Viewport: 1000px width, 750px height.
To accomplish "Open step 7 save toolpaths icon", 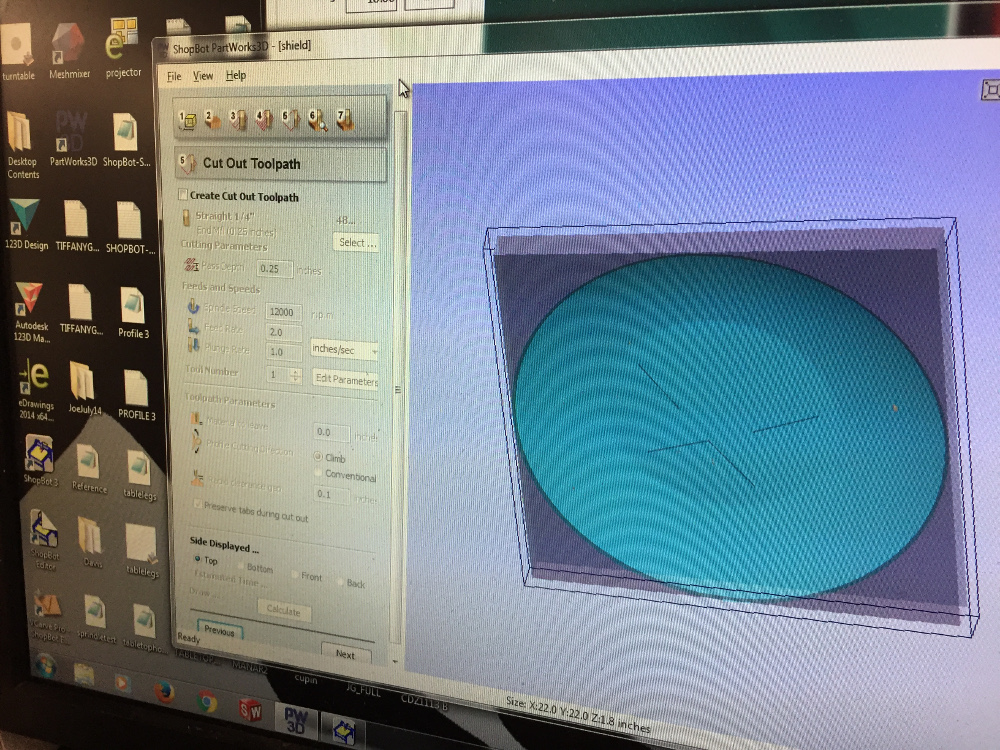I will [x=345, y=119].
